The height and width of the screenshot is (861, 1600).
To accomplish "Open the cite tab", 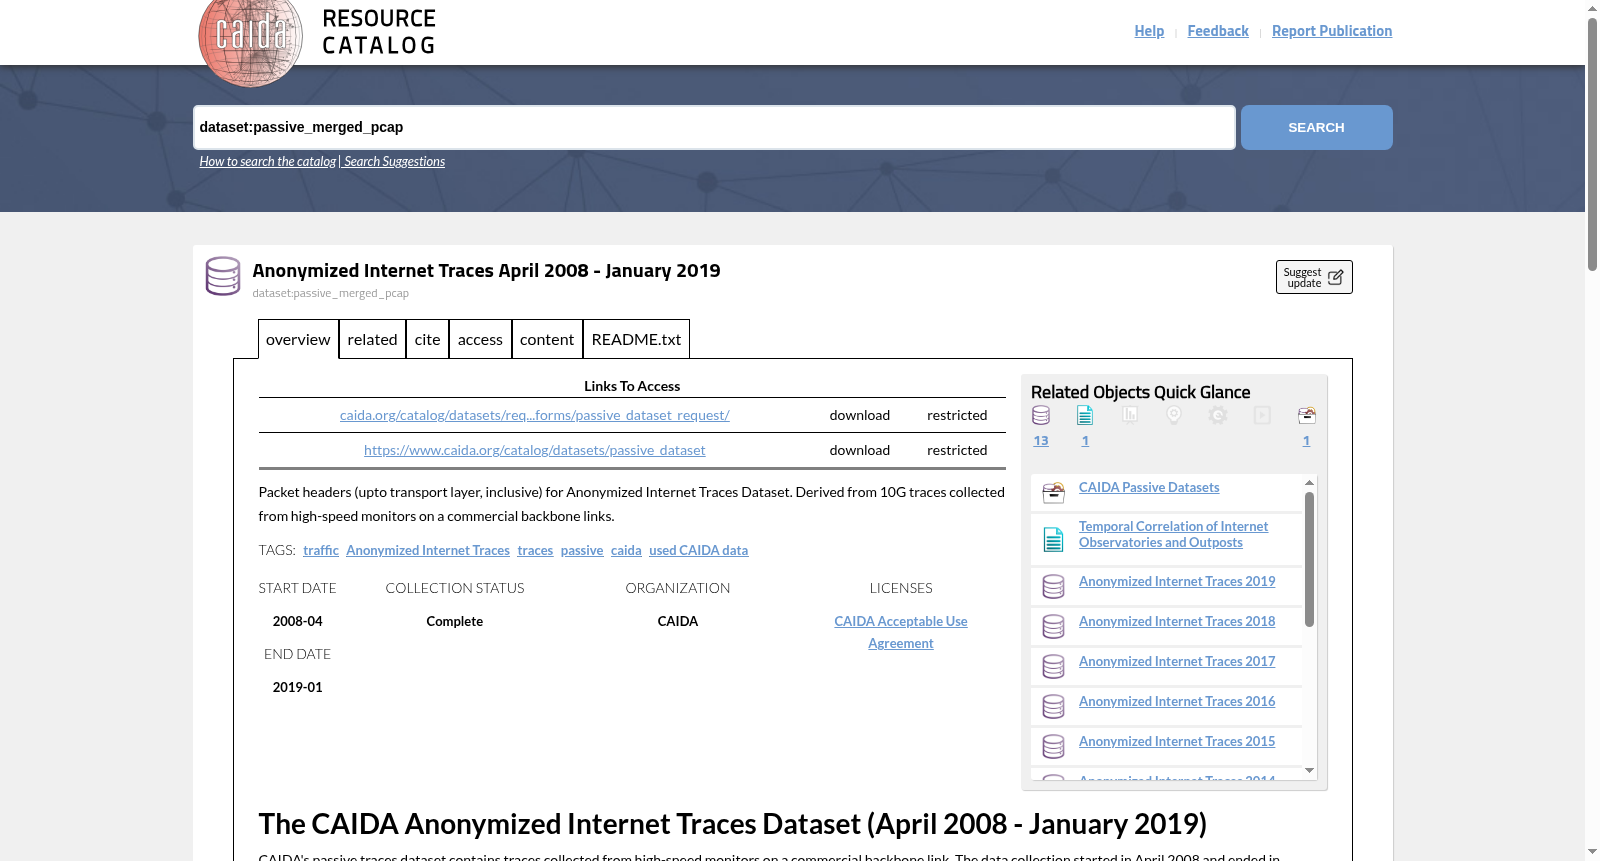I will [427, 339].
